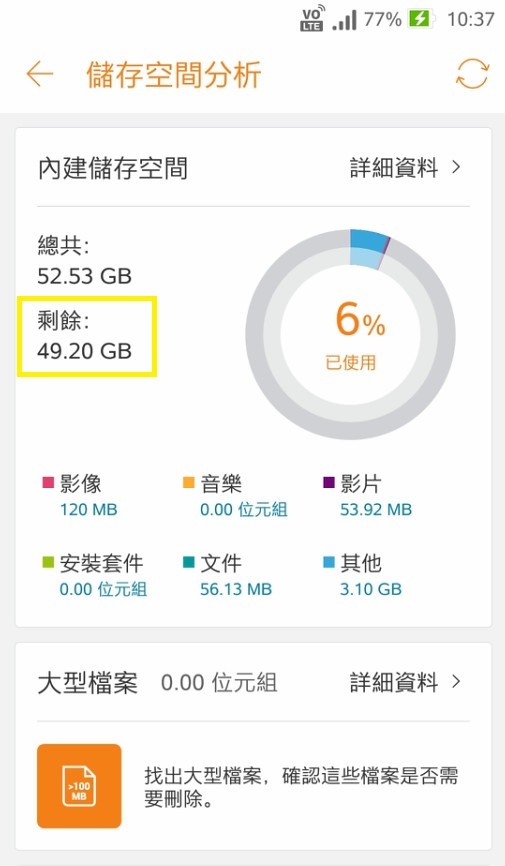Tap the 其他 3.10 GB category entry

coord(363,575)
